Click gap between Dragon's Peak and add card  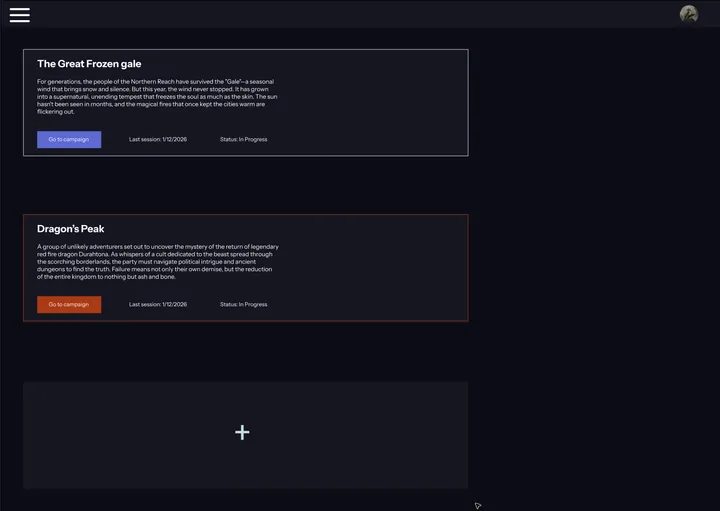245,350
